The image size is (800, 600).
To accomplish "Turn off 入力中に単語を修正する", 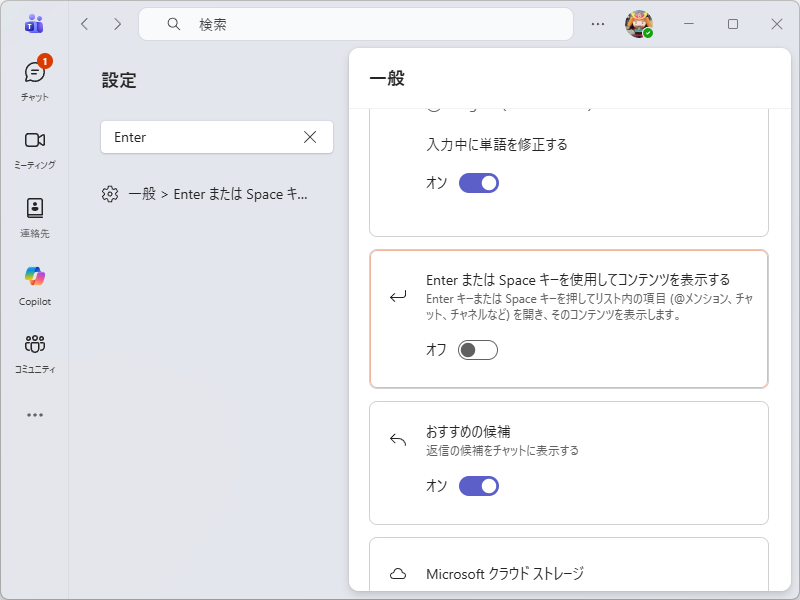I will click(x=478, y=183).
